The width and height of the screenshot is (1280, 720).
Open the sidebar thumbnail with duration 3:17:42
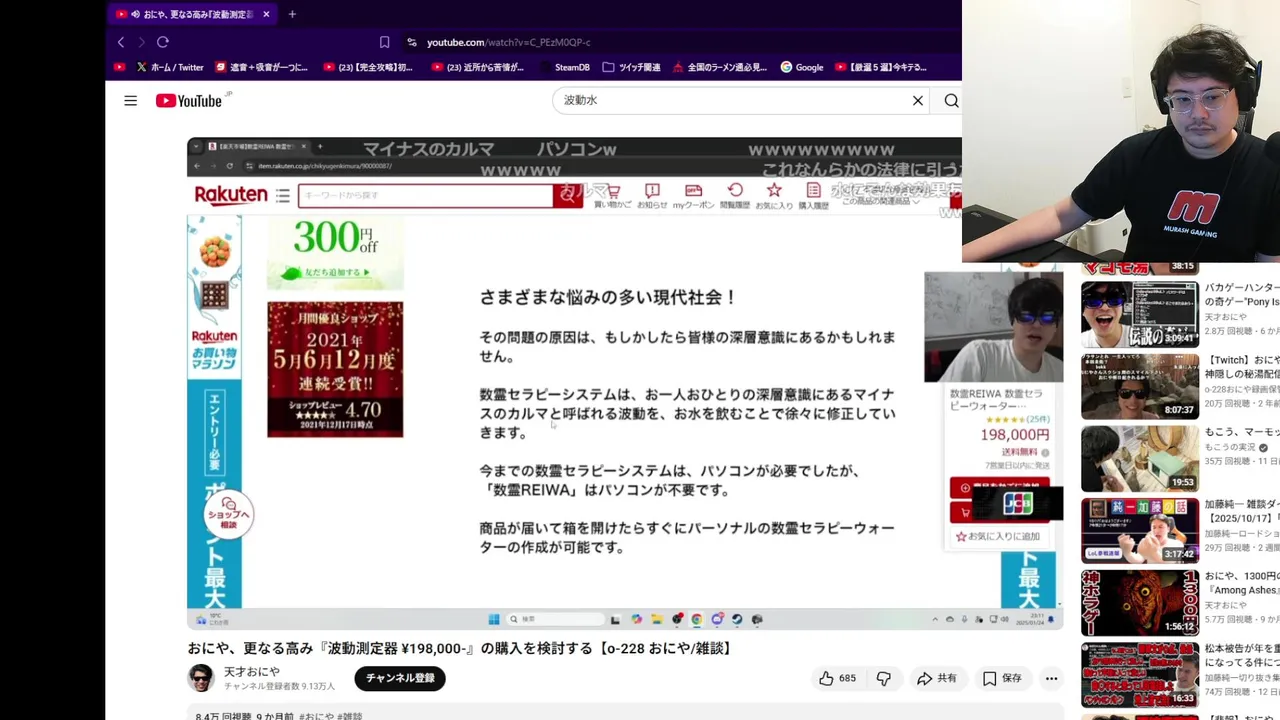(x=1139, y=530)
